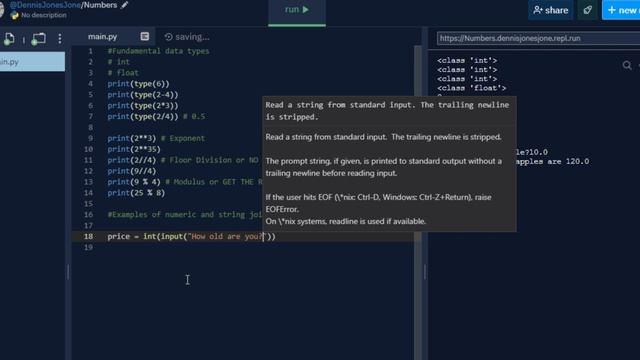Screen dimensions: 640x360
Task: Click 'print(2**35)' code line
Action: 134,149
